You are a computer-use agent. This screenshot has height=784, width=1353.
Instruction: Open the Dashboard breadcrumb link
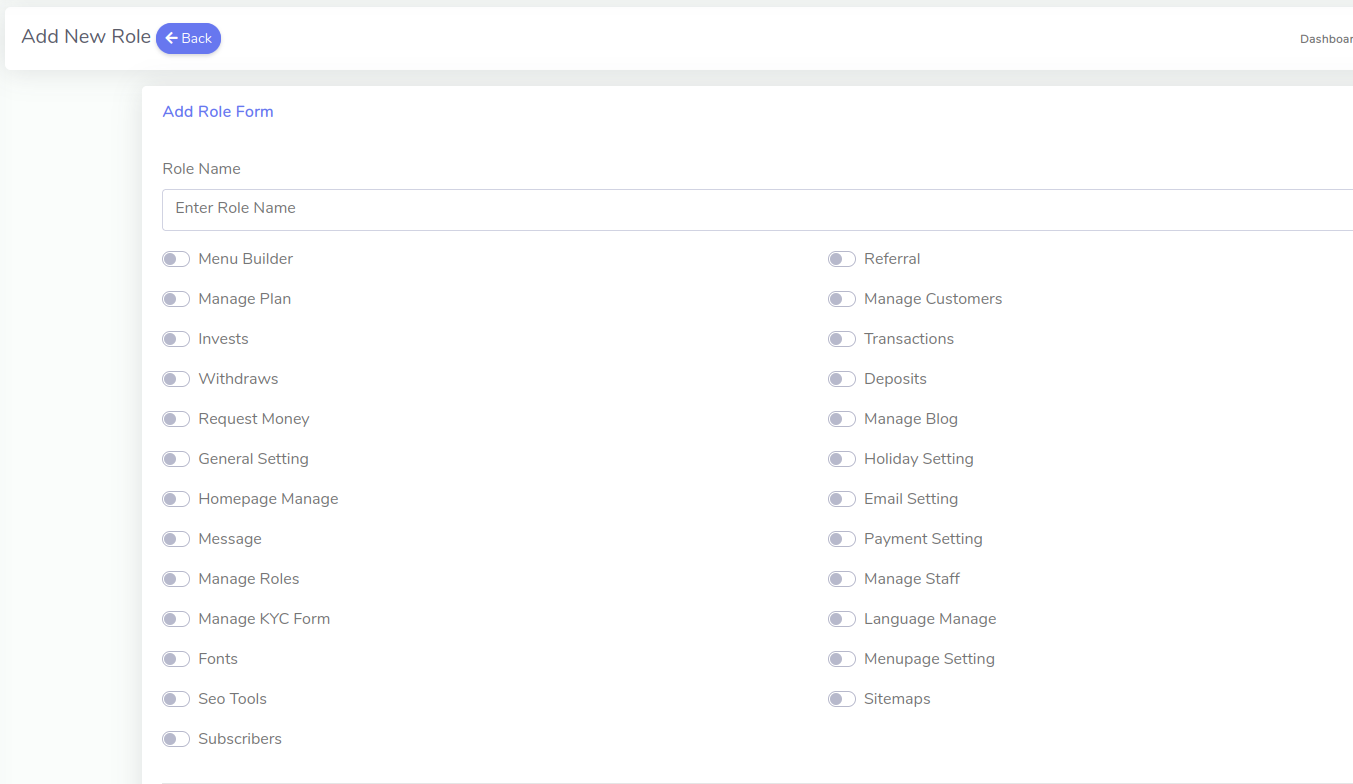coord(1325,39)
